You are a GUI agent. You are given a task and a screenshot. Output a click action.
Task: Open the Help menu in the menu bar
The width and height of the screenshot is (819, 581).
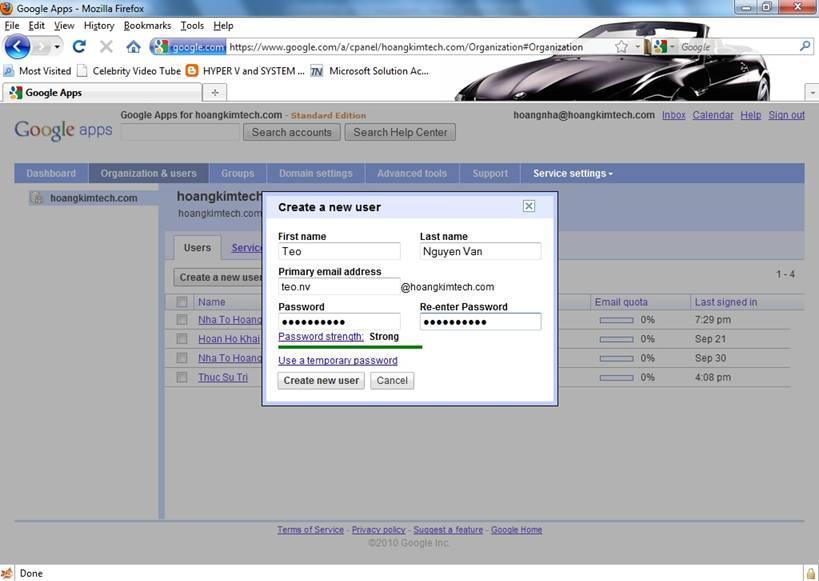click(x=223, y=26)
